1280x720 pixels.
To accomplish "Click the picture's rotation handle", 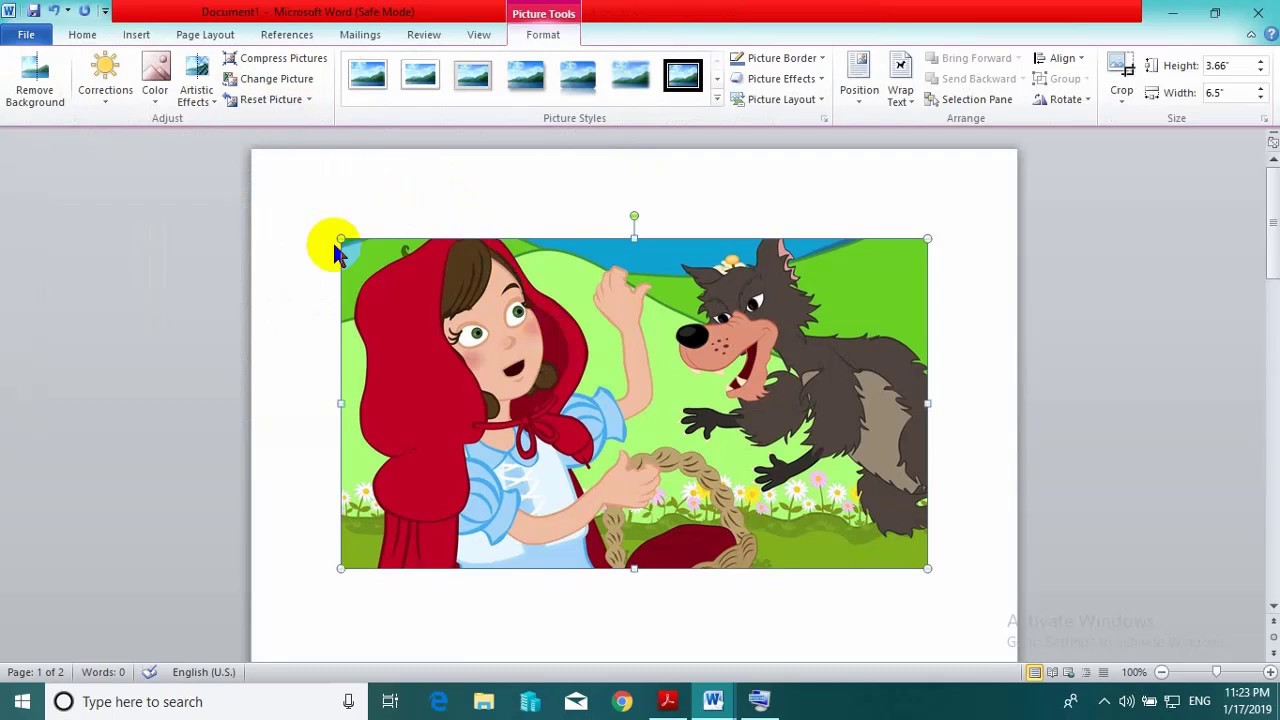I will [x=634, y=216].
